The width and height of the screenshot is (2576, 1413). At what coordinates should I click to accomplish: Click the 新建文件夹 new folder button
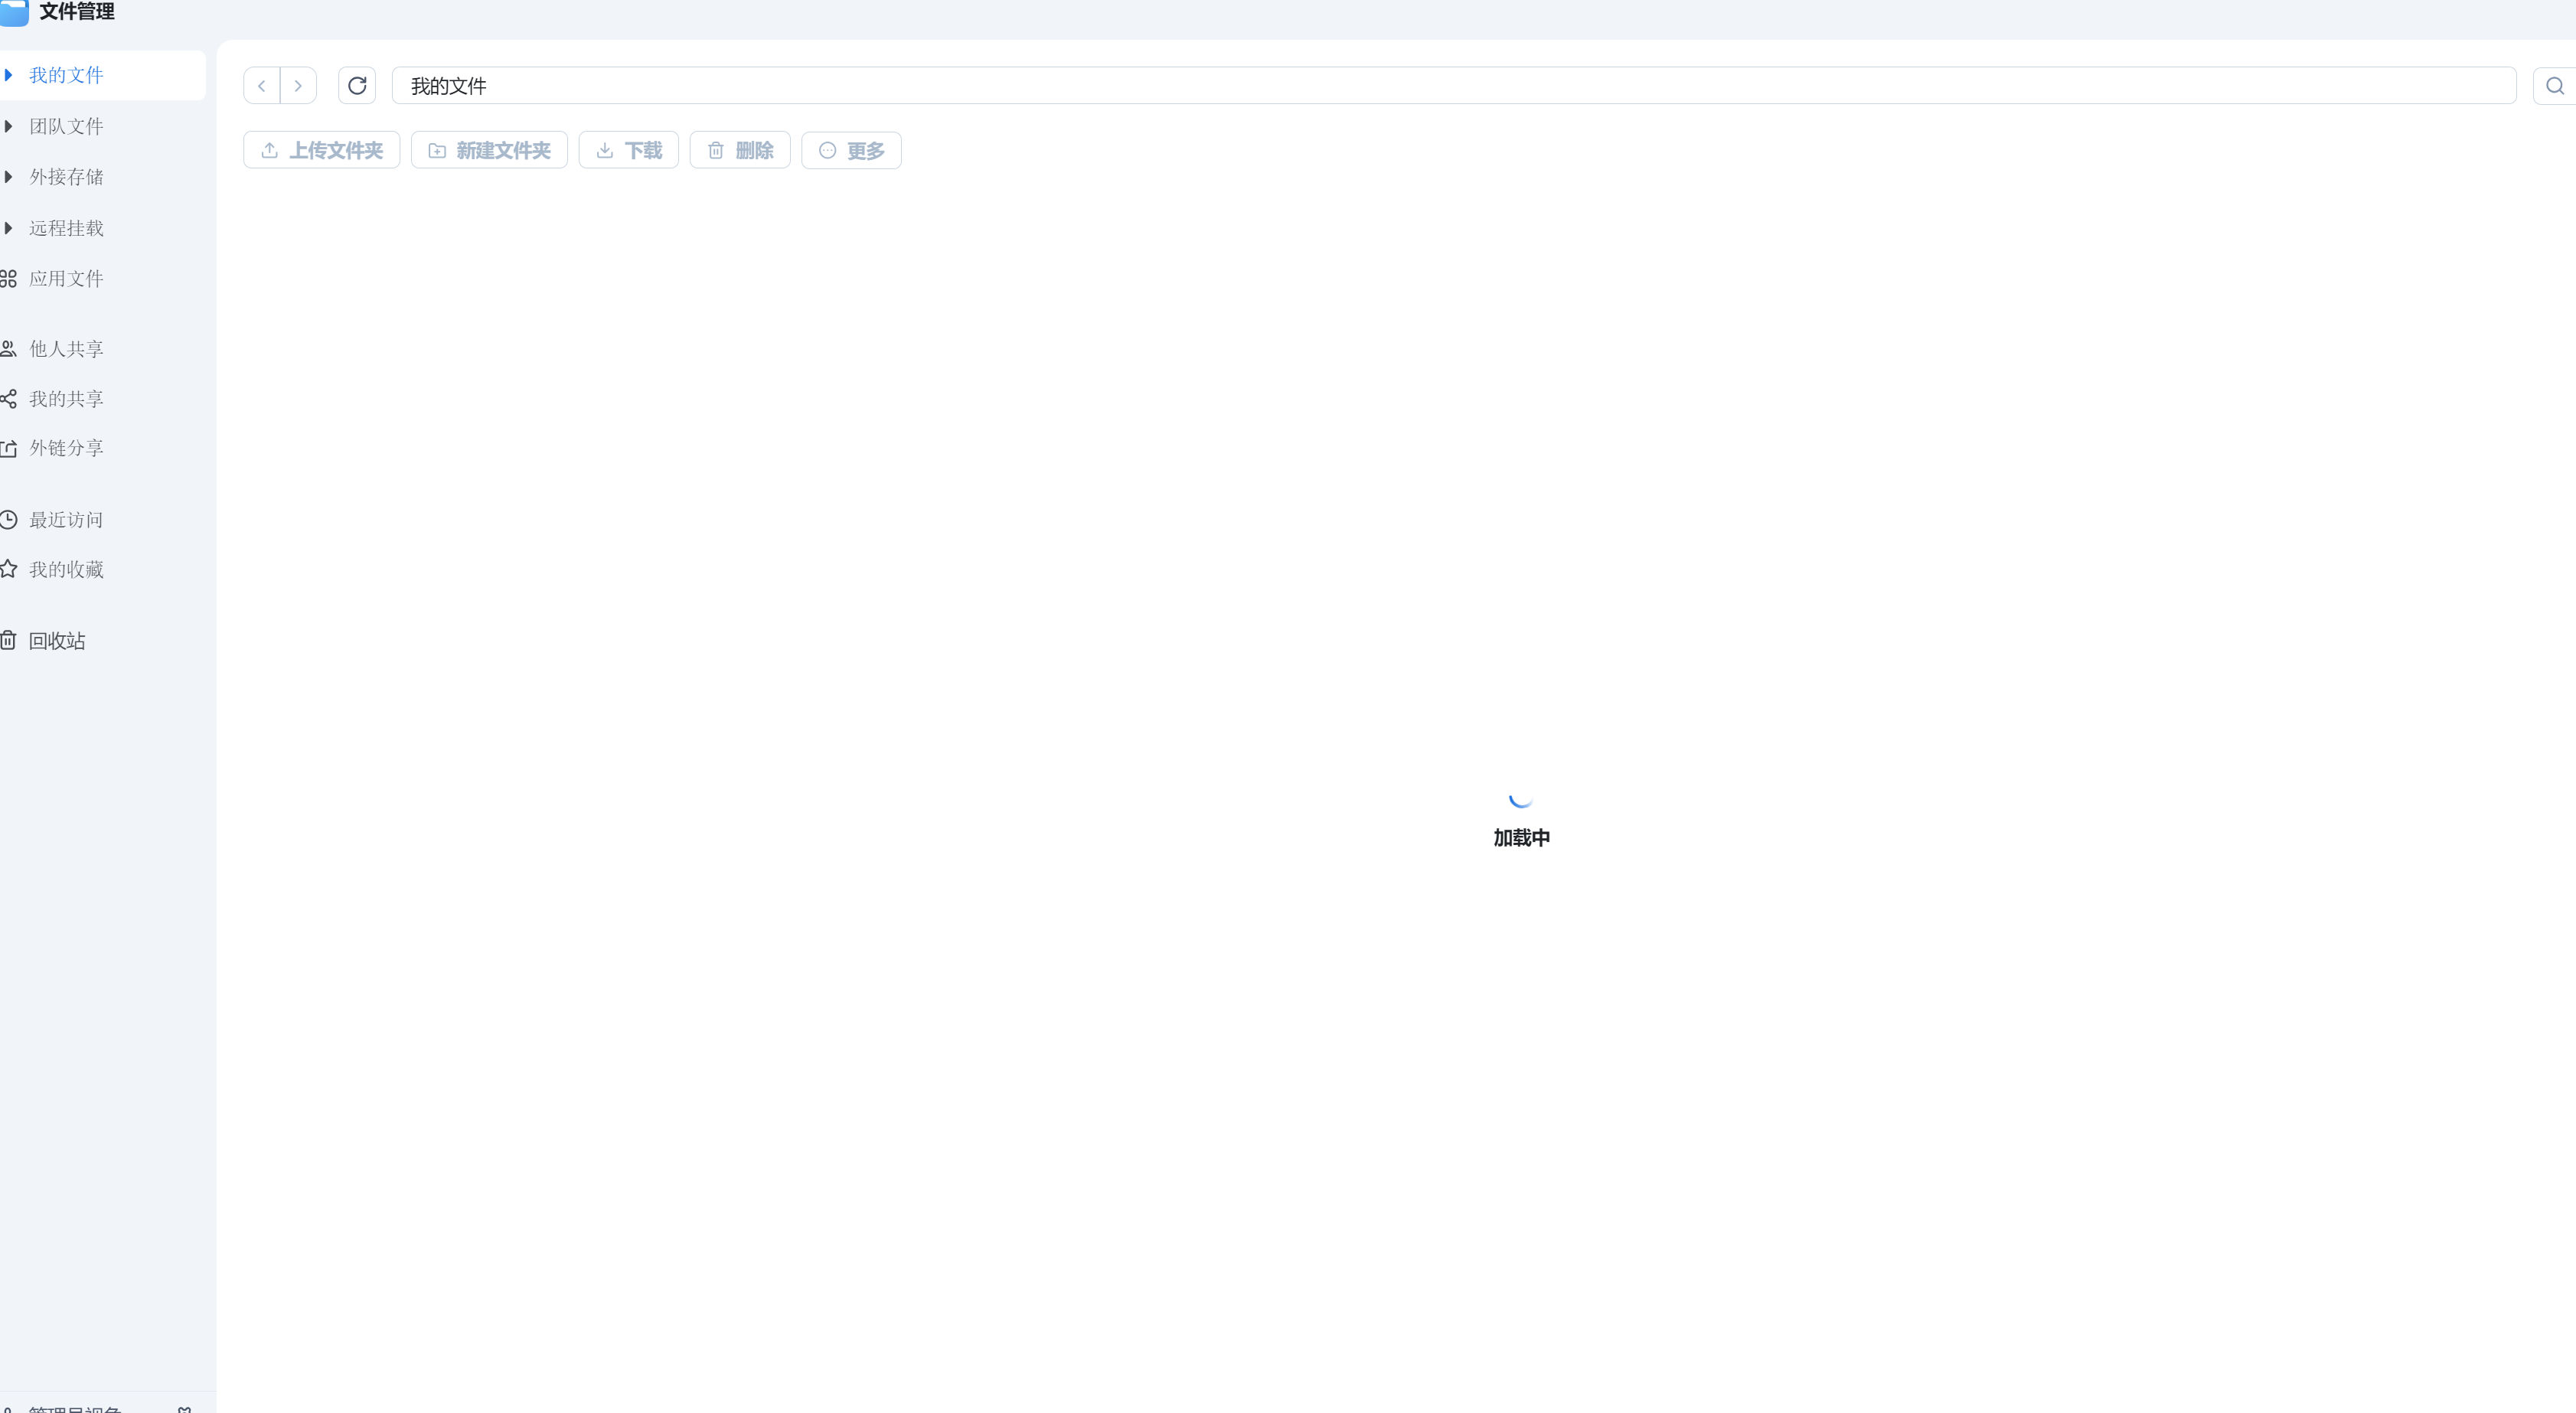coord(489,151)
